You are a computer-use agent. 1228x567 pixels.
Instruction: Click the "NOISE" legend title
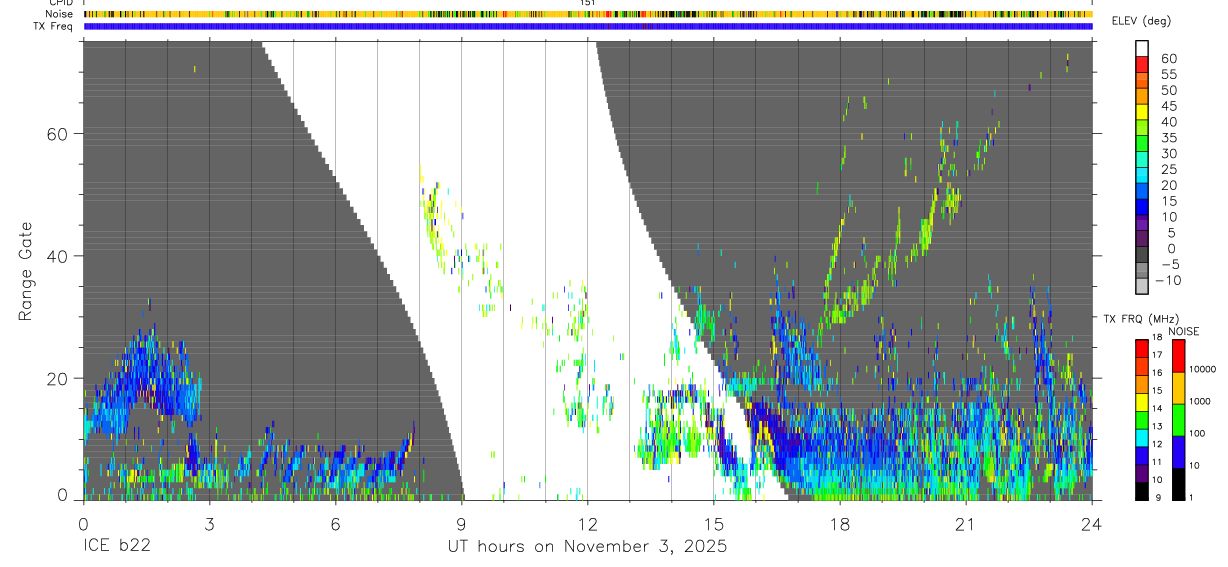(x=1183, y=331)
